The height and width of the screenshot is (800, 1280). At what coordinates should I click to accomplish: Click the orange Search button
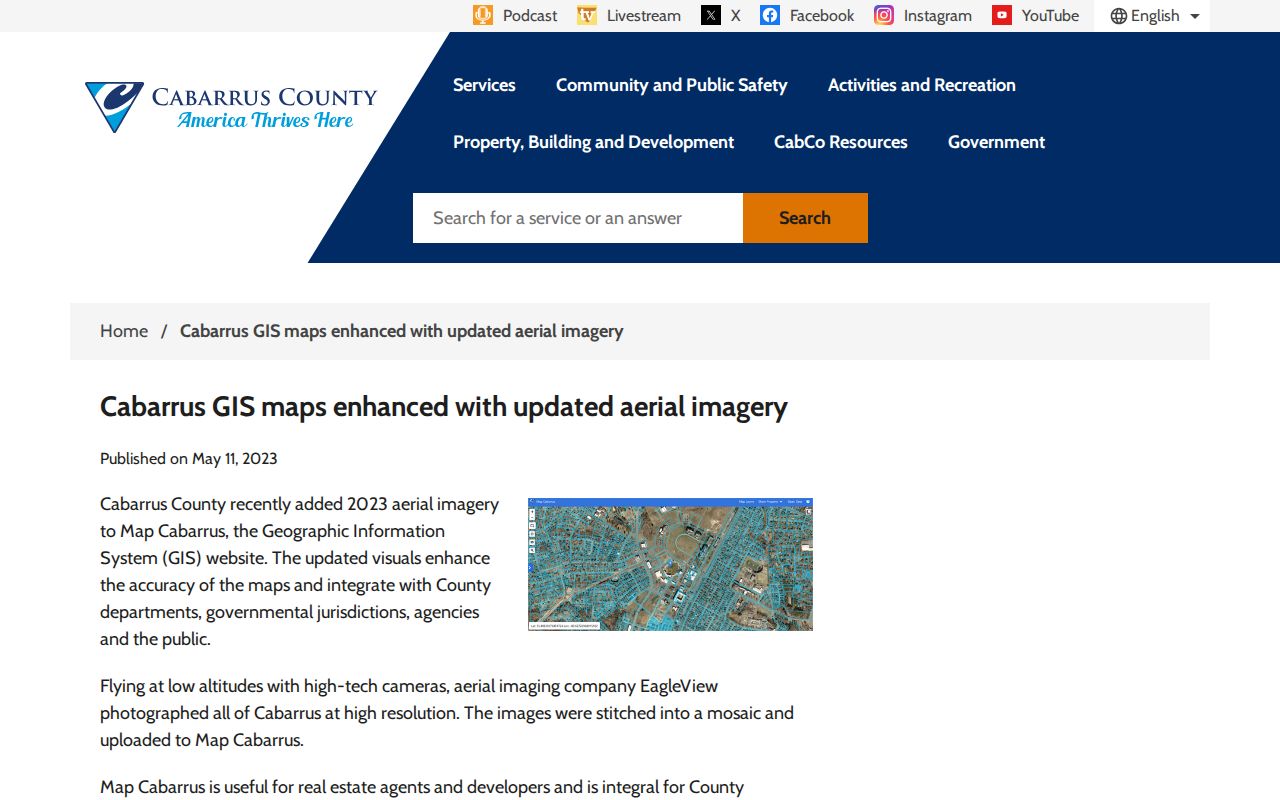click(x=805, y=218)
